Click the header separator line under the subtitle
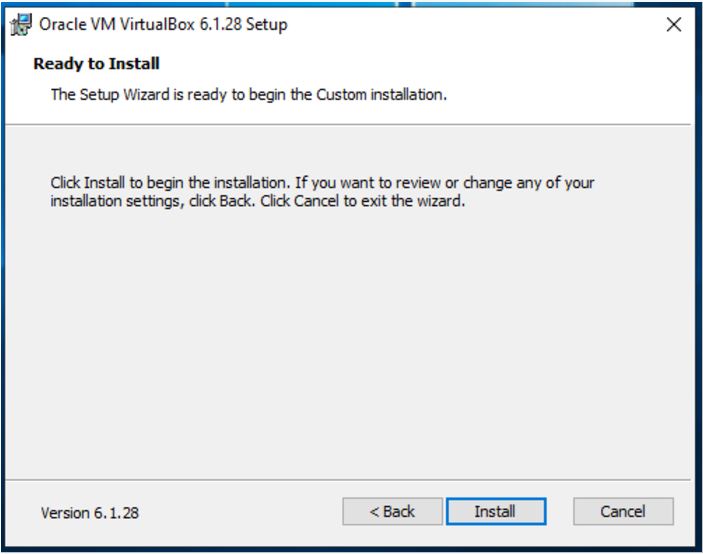 coord(350,125)
